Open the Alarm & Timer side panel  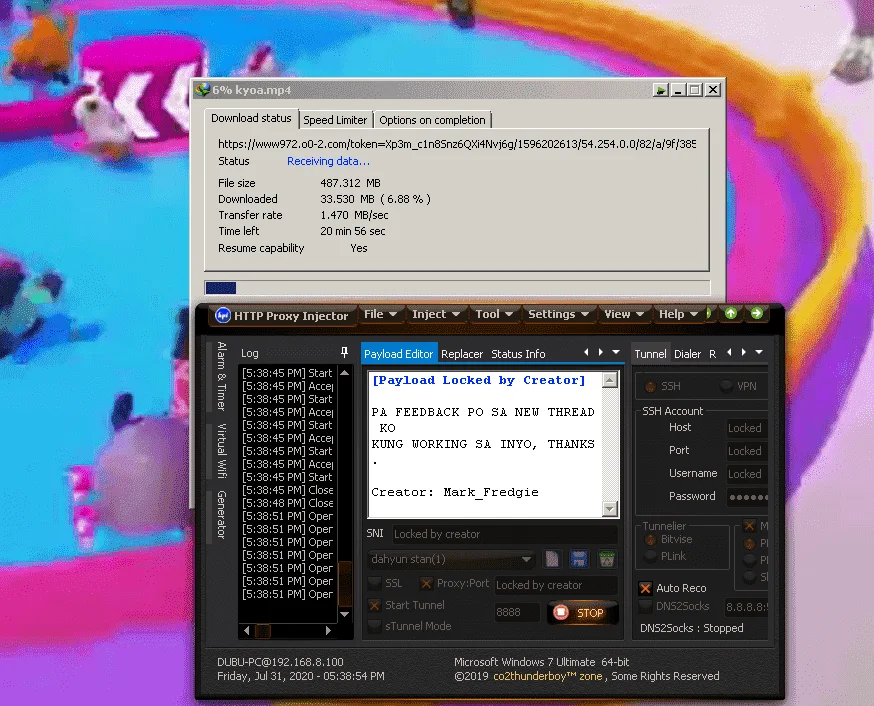coord(221,376)
